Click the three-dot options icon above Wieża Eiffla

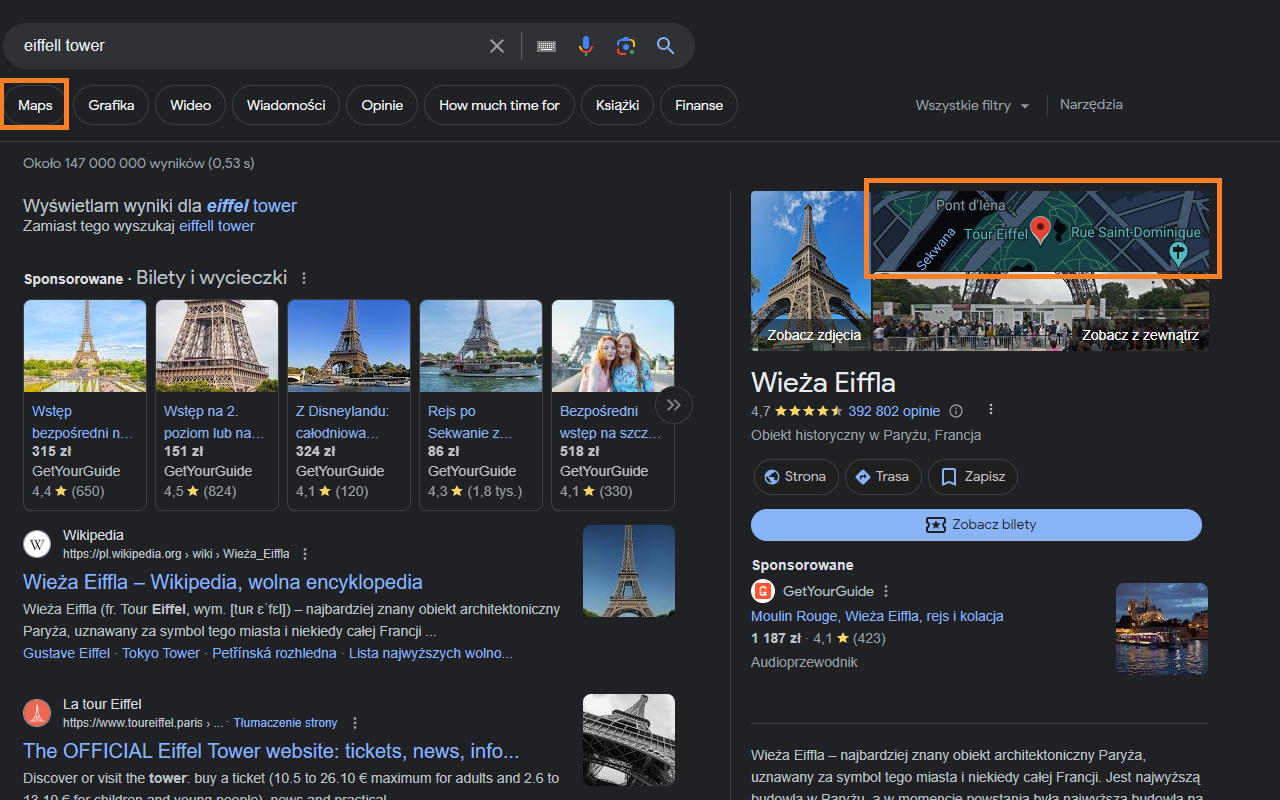pyautogui.click(x=990, y=409)
